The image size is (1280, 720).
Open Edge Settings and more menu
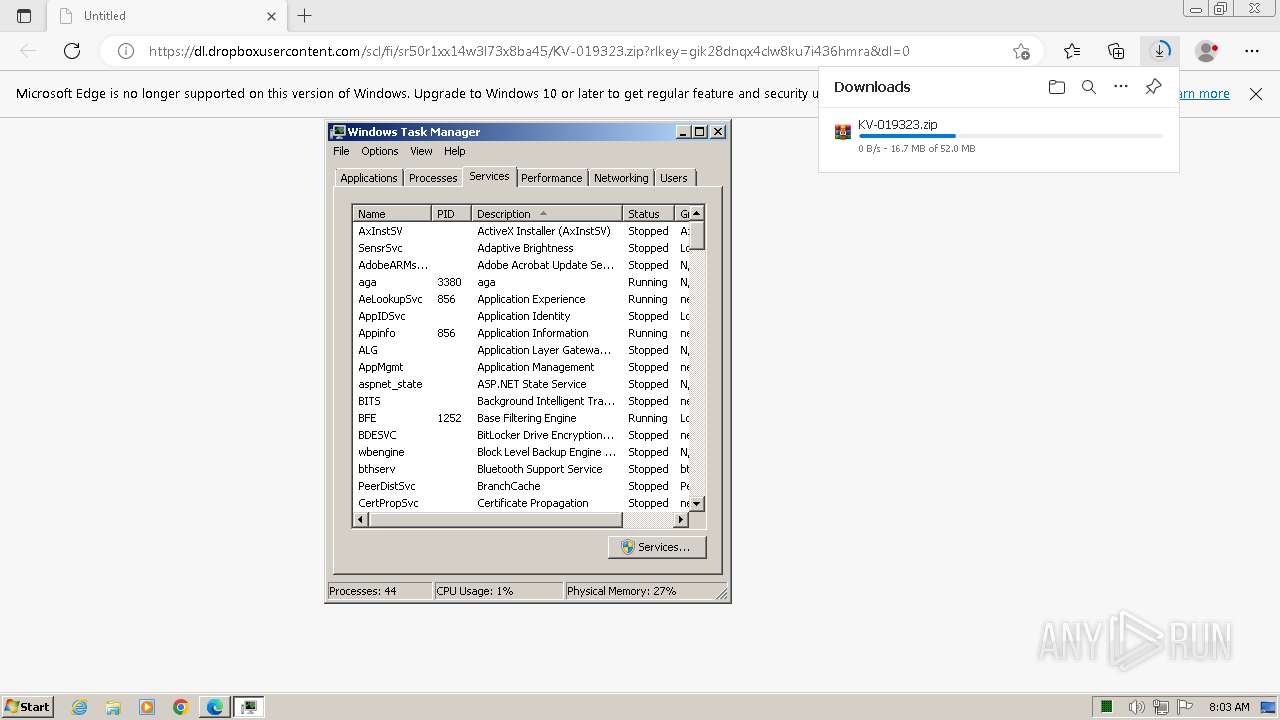click(x=1252, y=51)
